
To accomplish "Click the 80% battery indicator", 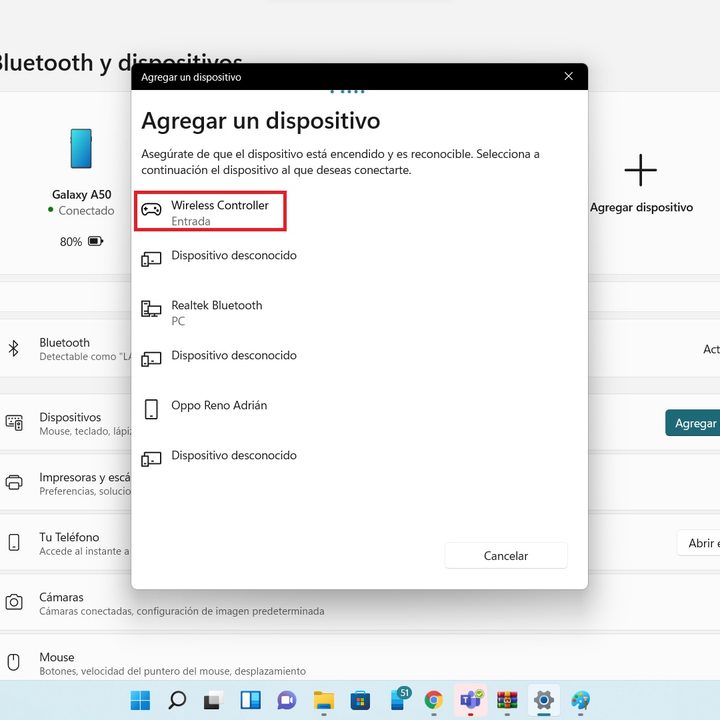I will coord(81,242).
